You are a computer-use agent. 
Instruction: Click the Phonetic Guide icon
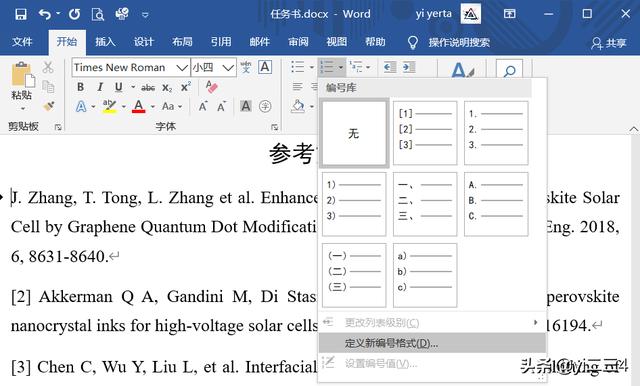pyautogui.click(x=246, y=67)
